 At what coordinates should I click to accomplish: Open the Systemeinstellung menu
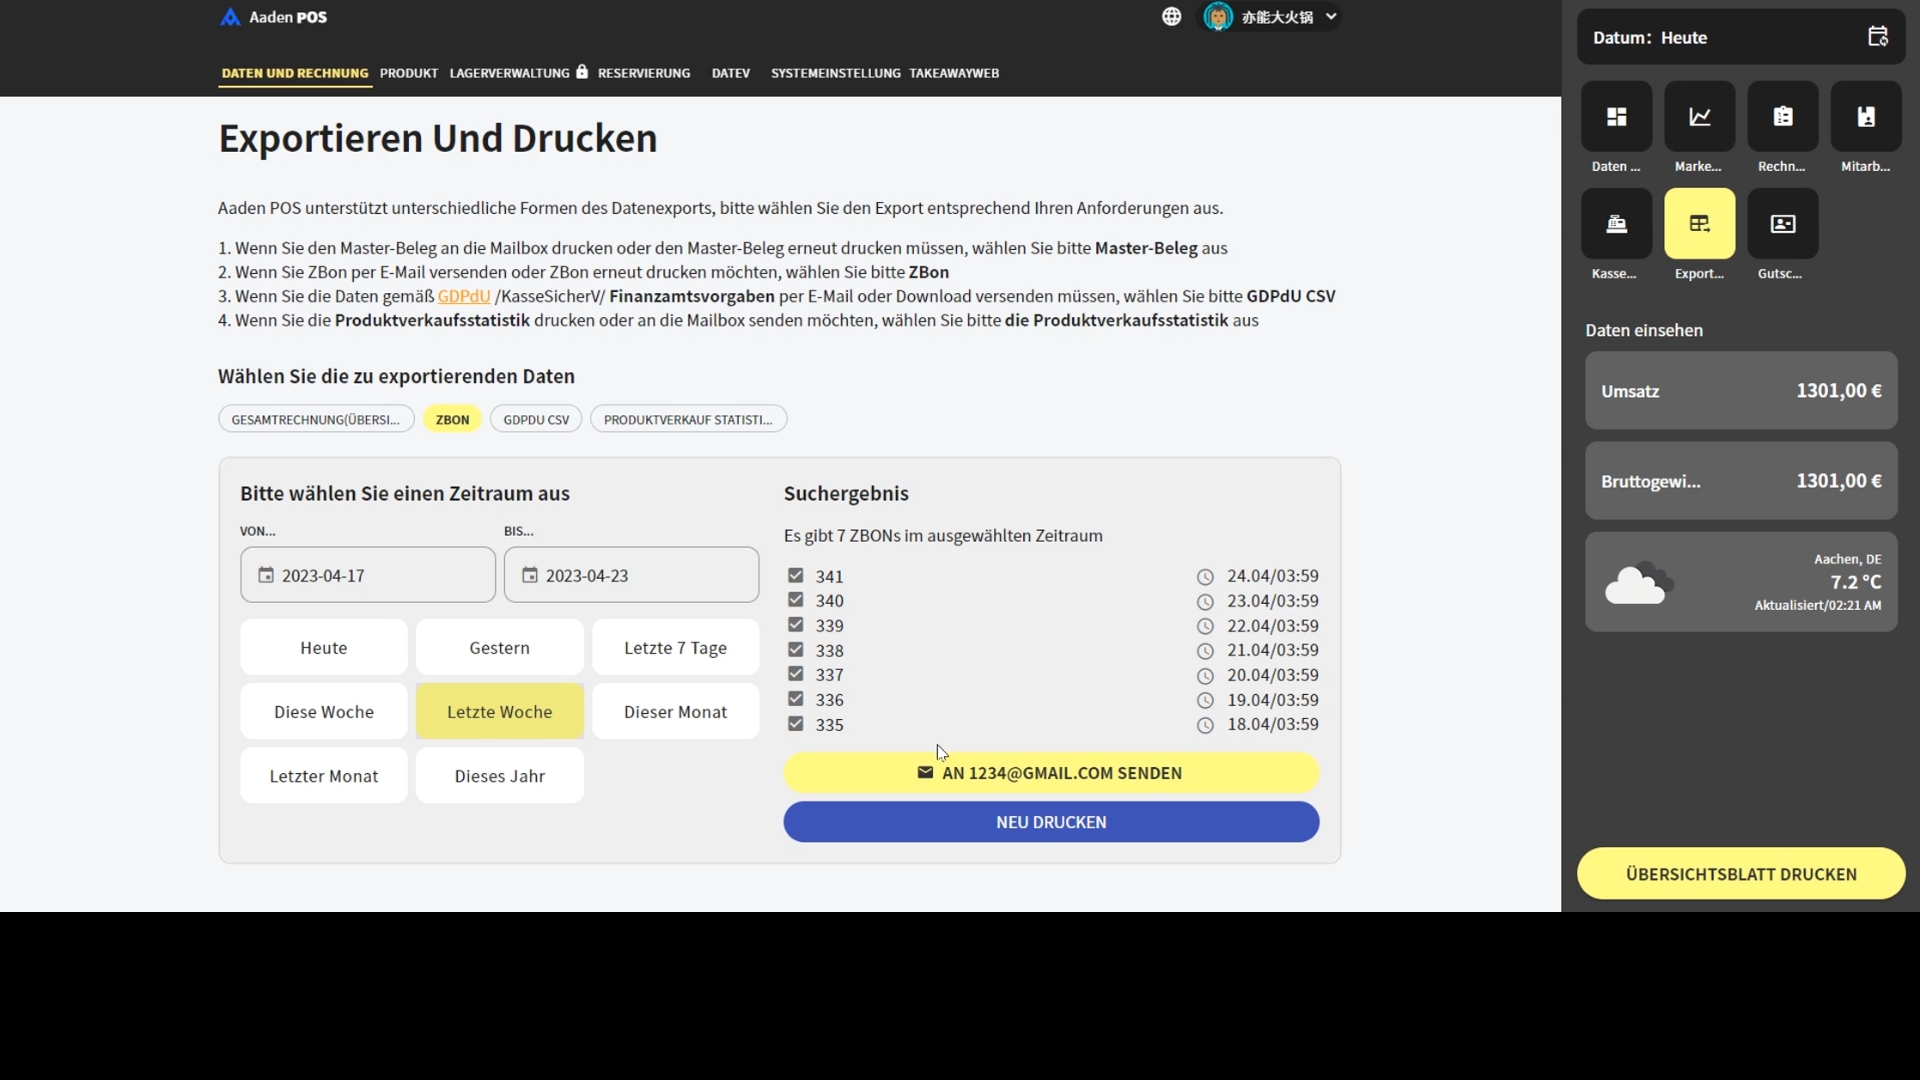835,73
